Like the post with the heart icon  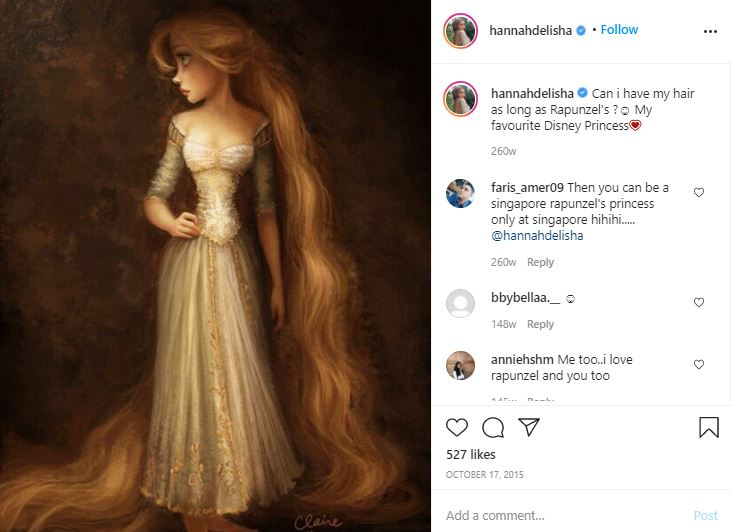coord(456,427)
